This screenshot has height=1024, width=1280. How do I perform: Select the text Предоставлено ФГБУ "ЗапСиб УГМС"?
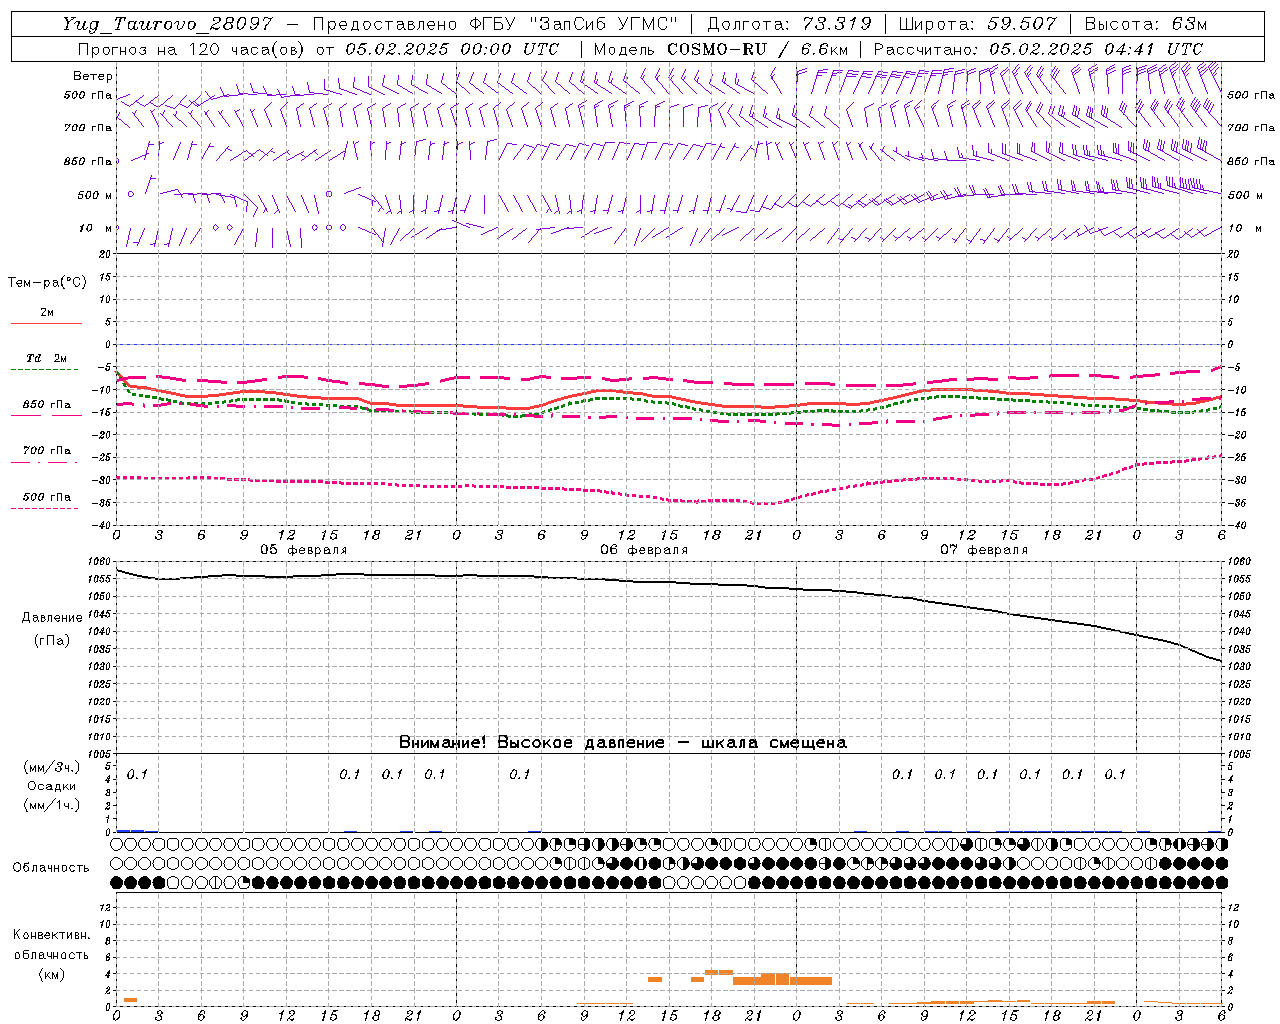(495, 24)
